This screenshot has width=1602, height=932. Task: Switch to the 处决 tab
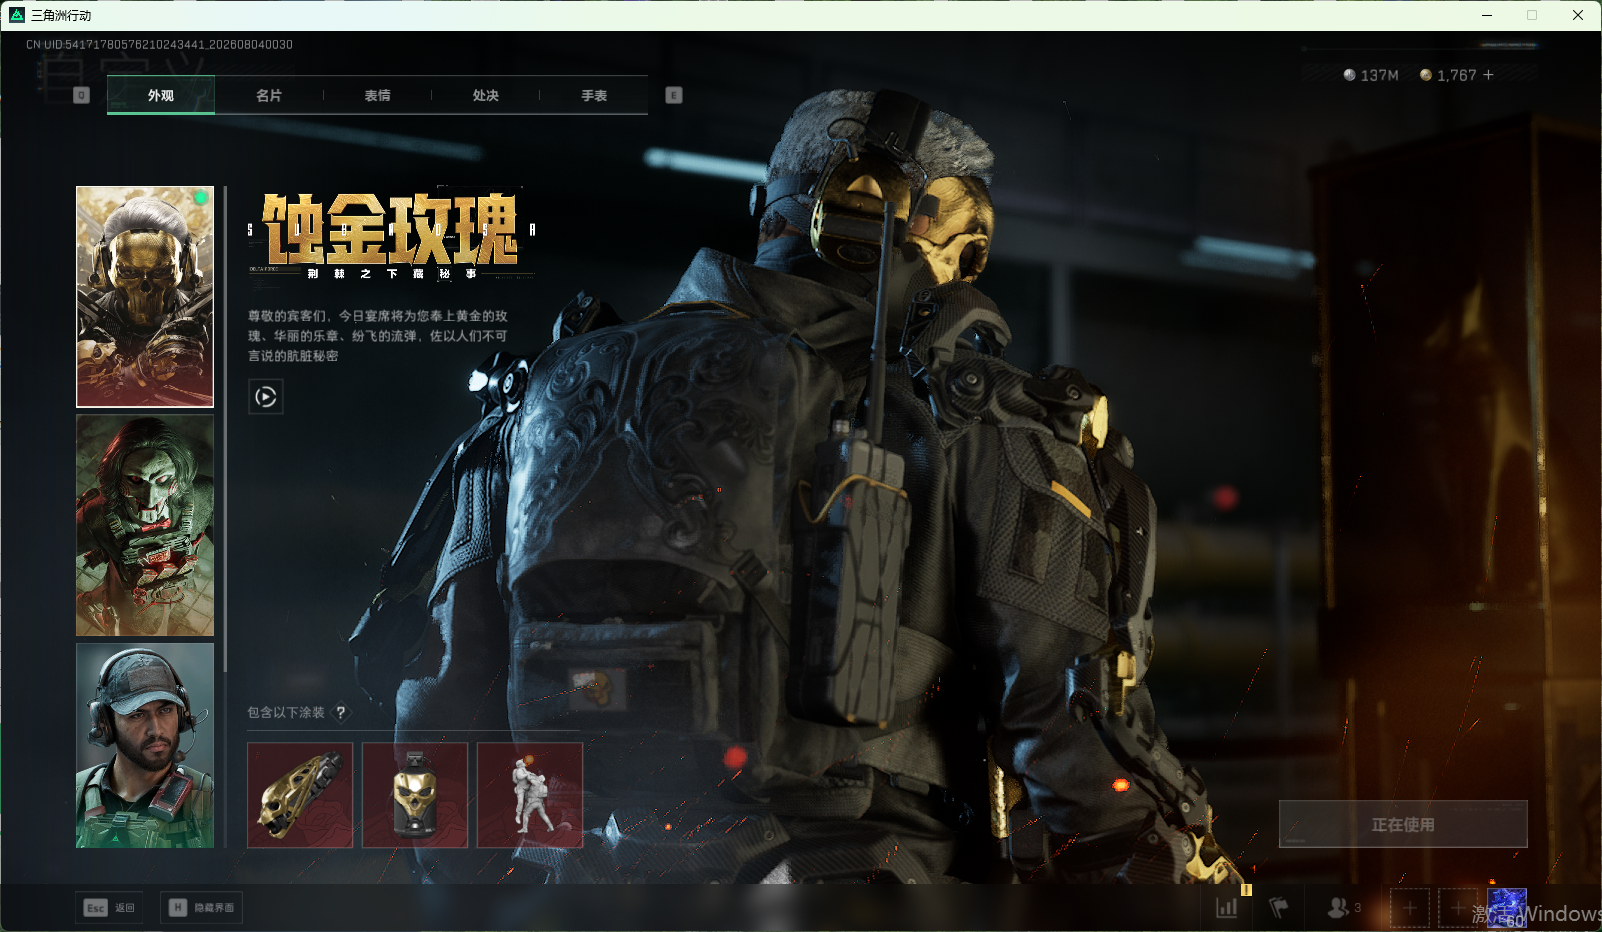(486, 95)
